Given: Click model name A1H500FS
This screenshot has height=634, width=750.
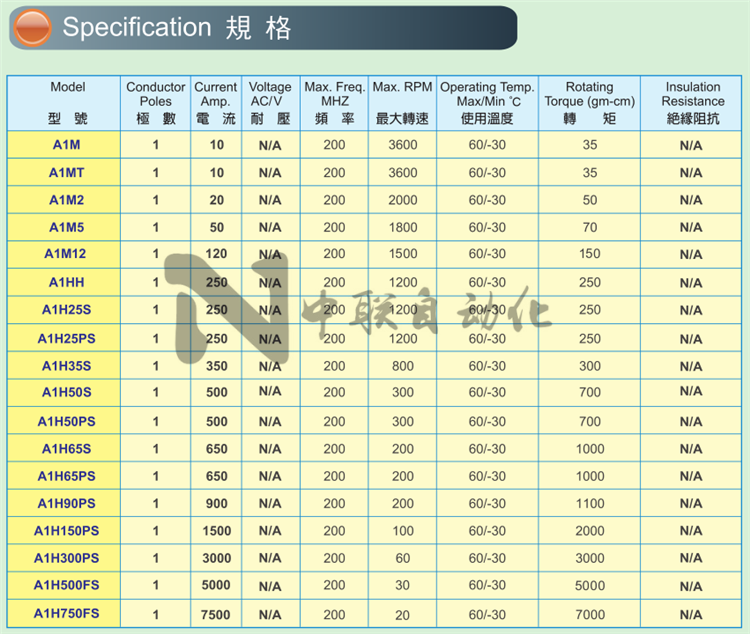Looking at the screenshot, I should tap(66, 585).
